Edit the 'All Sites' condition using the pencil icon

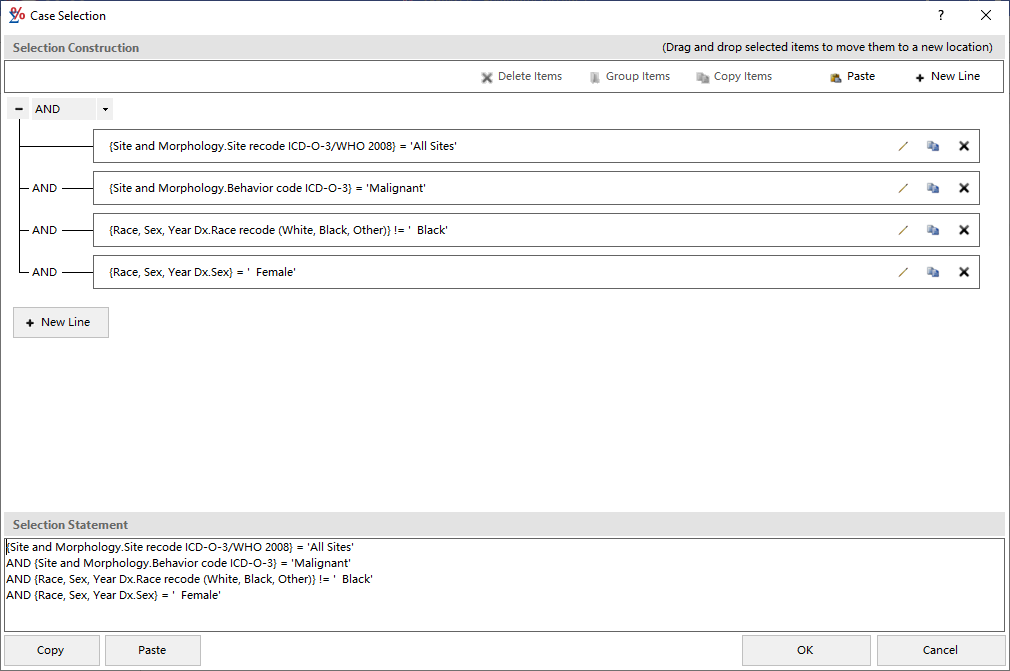coord(903,146)
